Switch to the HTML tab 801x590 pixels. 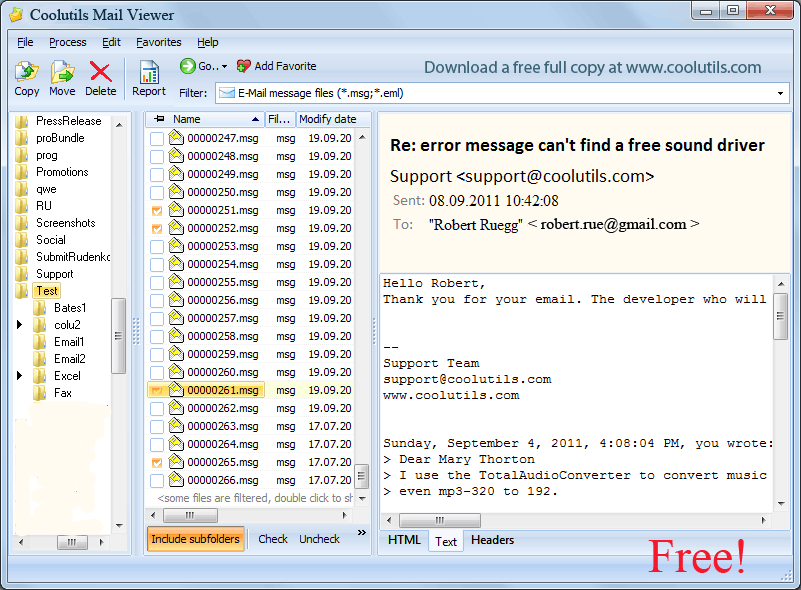click(x=404, y=540)
